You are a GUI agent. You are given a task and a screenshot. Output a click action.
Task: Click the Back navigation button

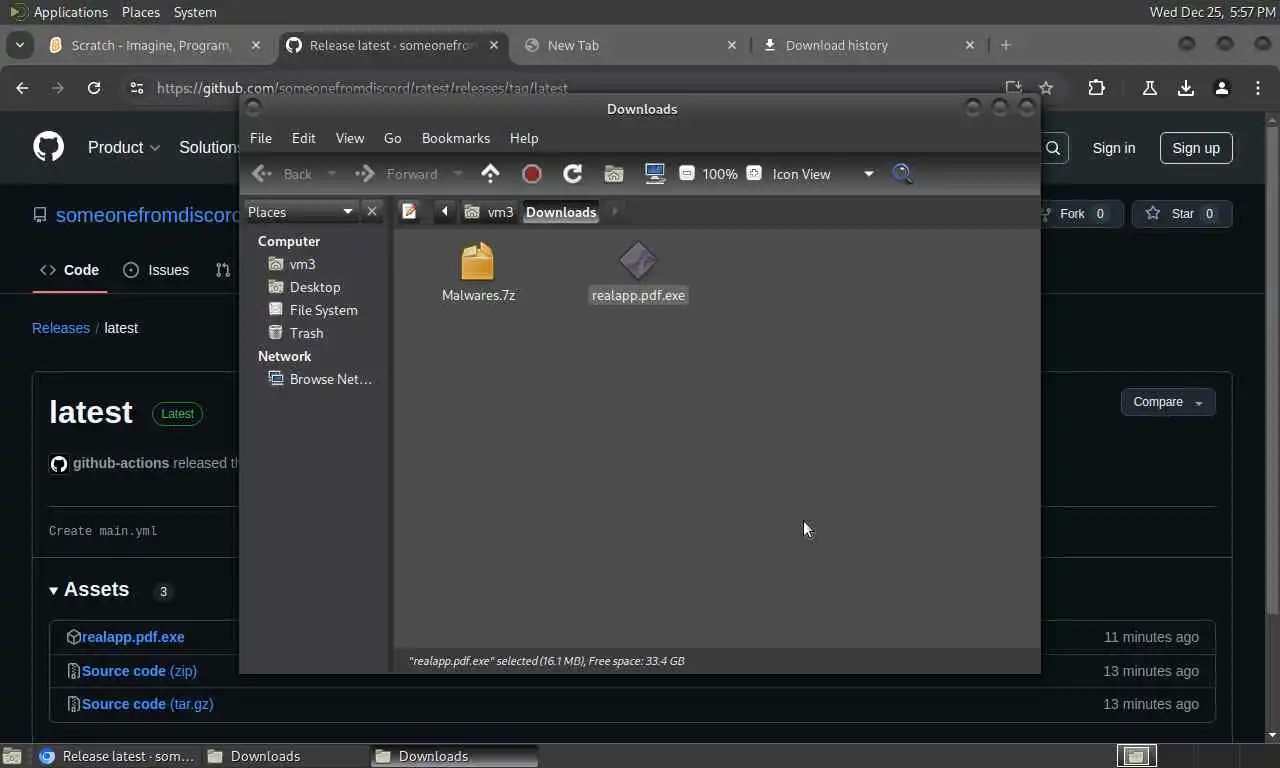(283, 174)
